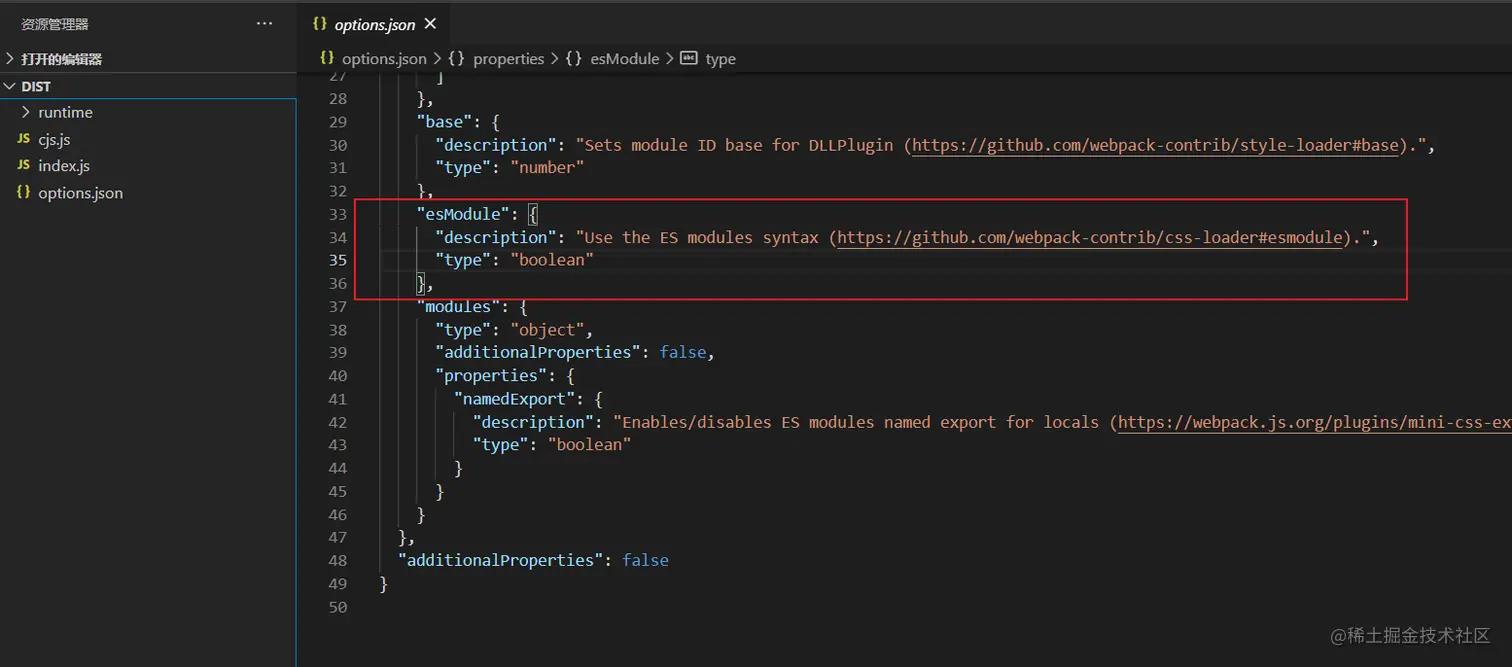Click the "object" value on line 38
The height and width of the screenshot is (667, 1512).
coord(547,329)
